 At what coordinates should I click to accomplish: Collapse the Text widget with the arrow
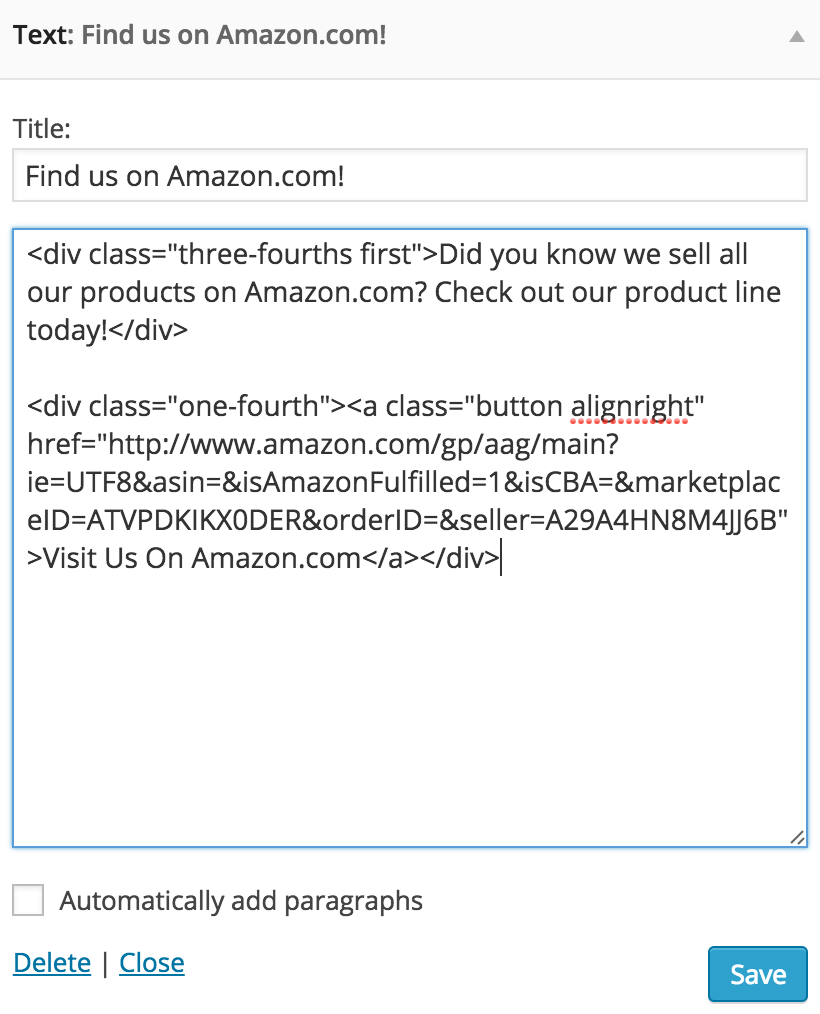tap(797, 36)
